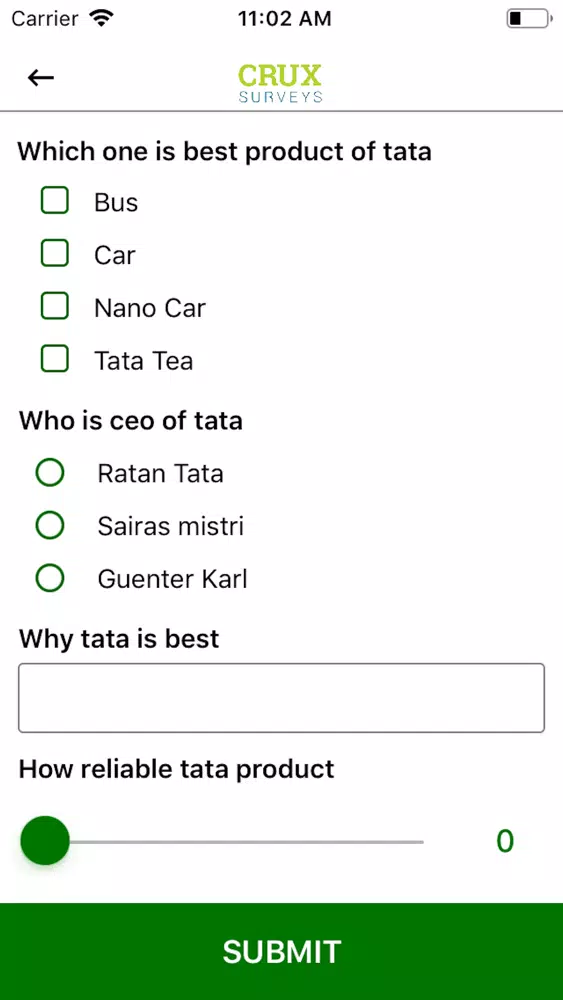
Task: Tap the back arrow icon
Action: [x=41, y=78]
